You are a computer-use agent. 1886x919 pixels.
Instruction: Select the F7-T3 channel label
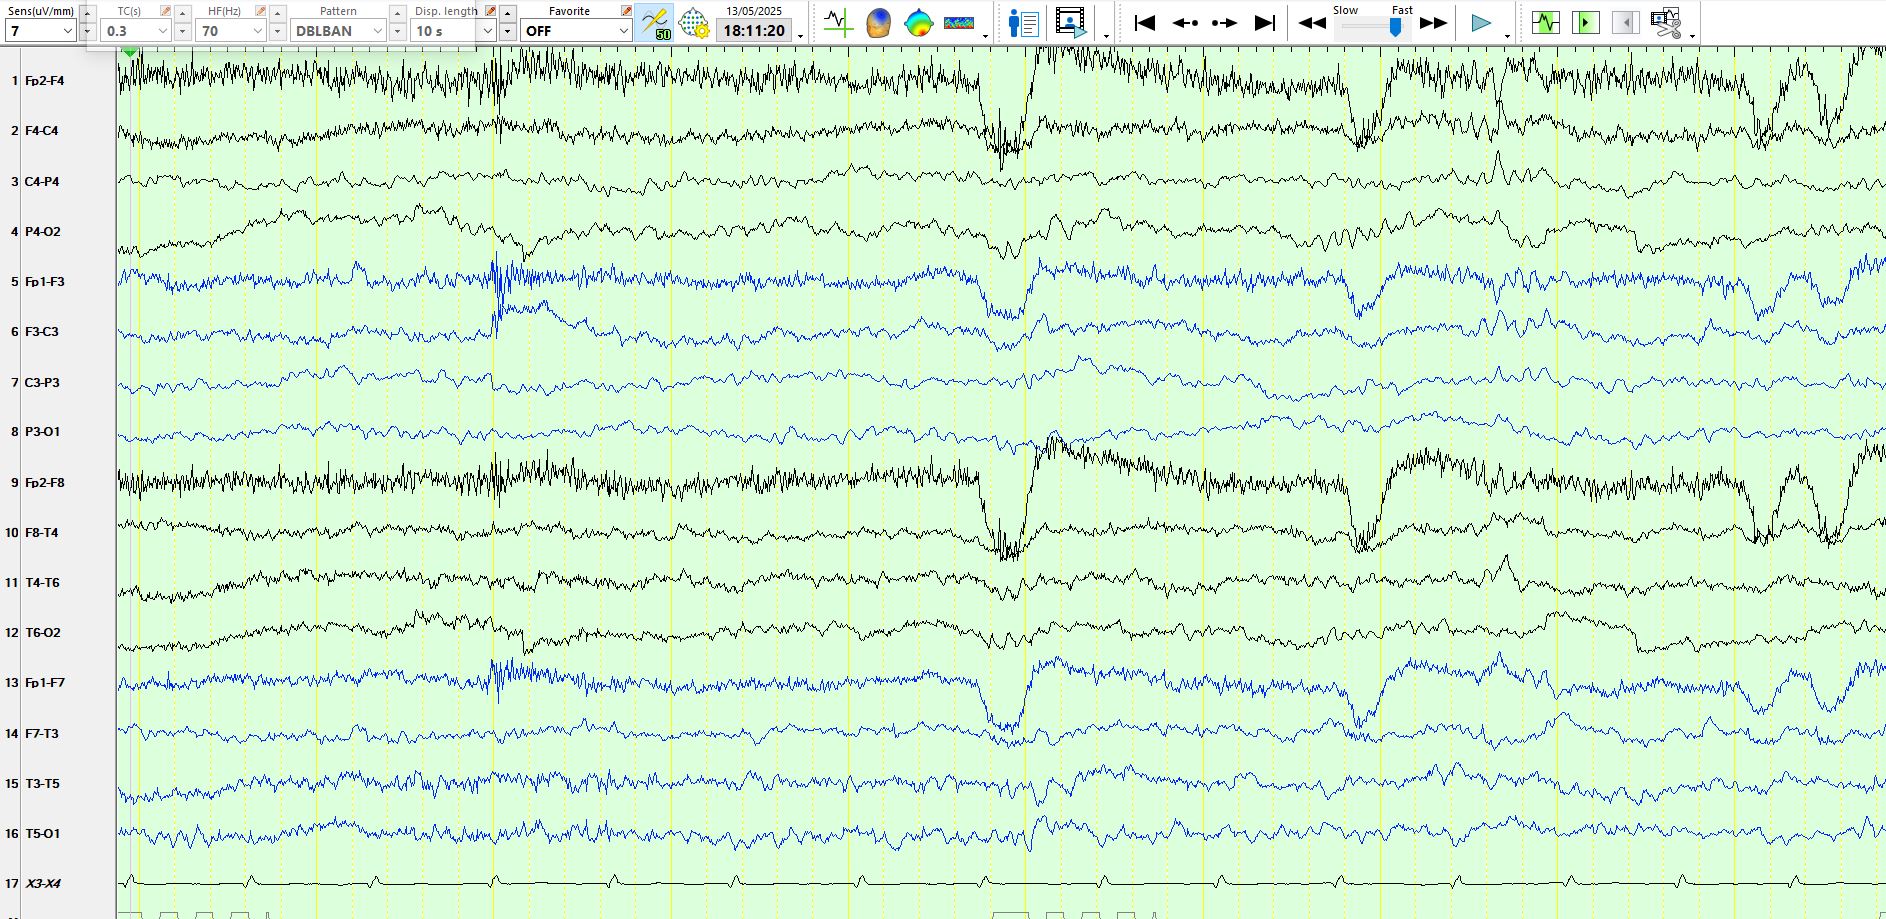(x=41, y=734)
